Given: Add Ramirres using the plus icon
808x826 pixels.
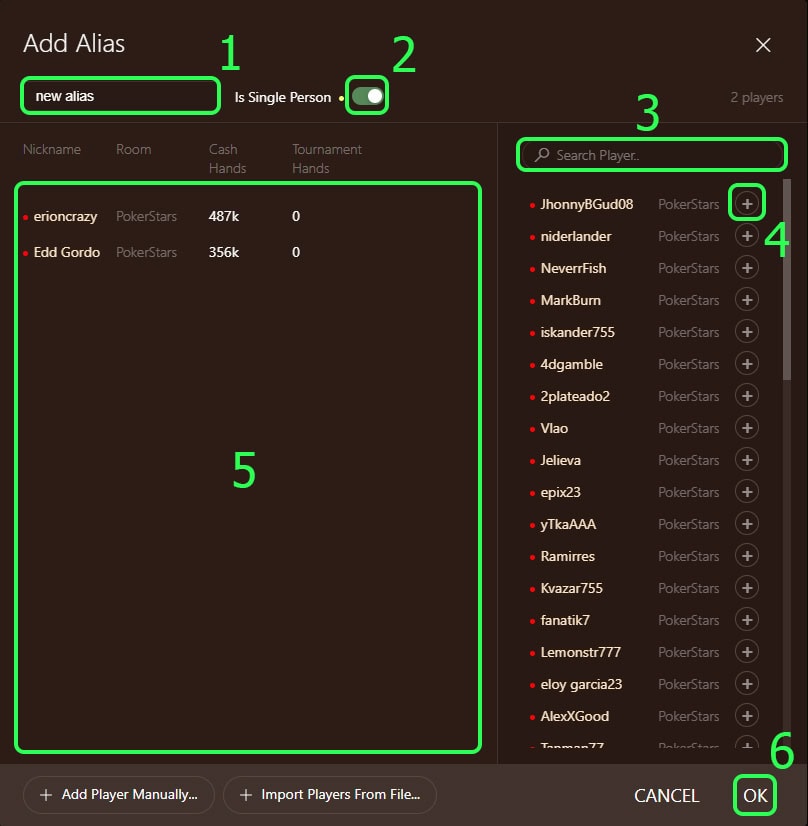Looking at the screenshot, I should [747, 556].
